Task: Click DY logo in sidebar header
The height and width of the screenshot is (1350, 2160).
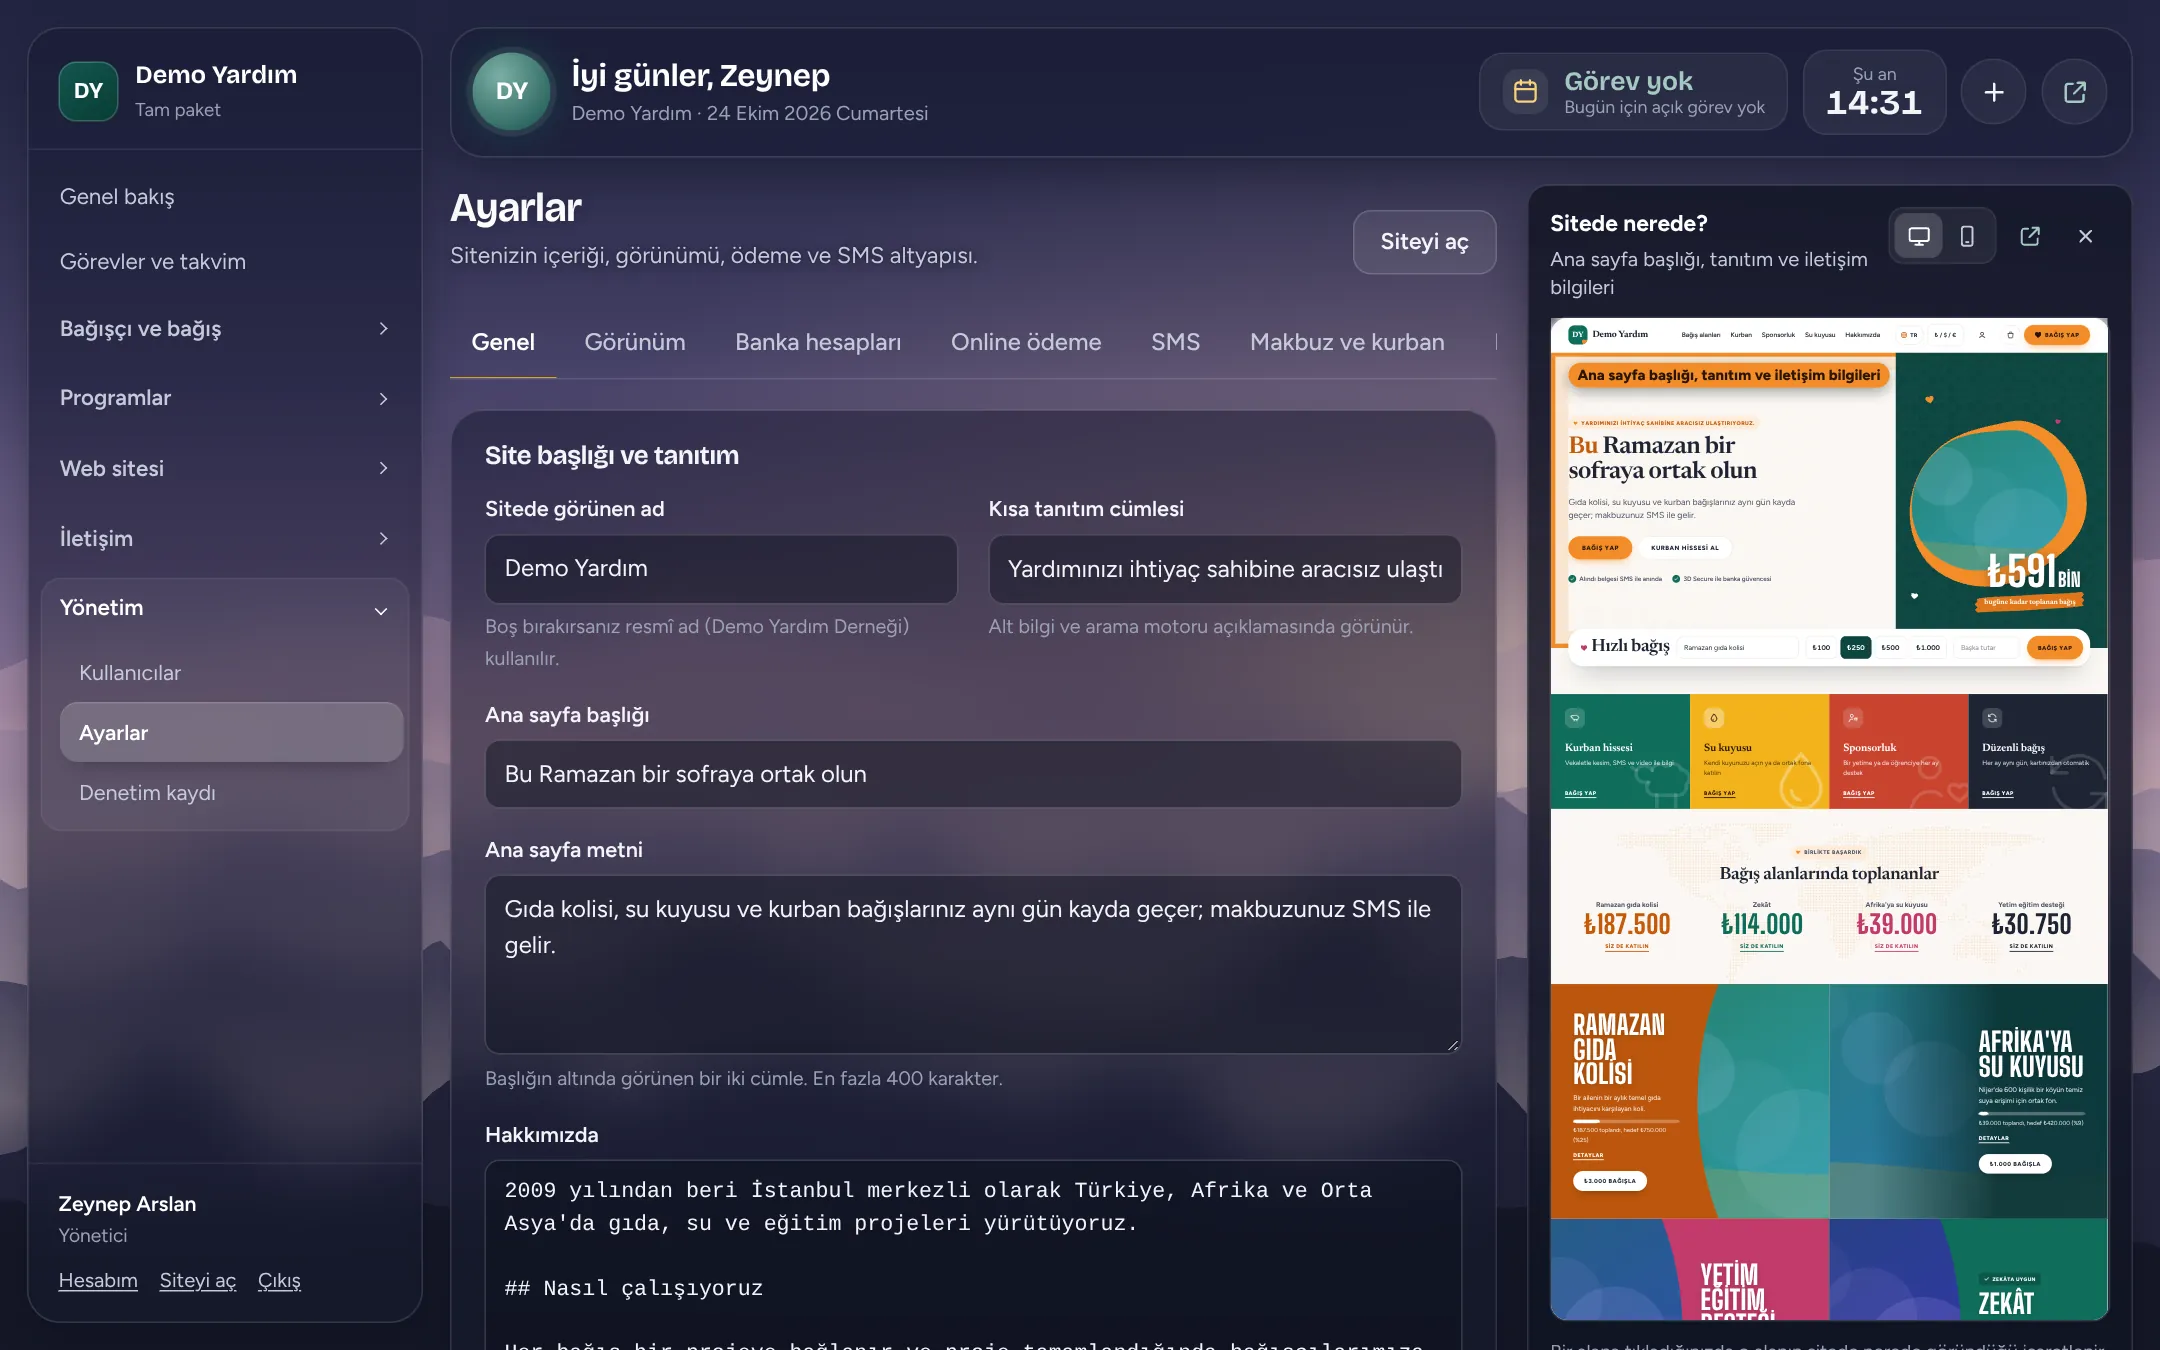Action: 88,90
